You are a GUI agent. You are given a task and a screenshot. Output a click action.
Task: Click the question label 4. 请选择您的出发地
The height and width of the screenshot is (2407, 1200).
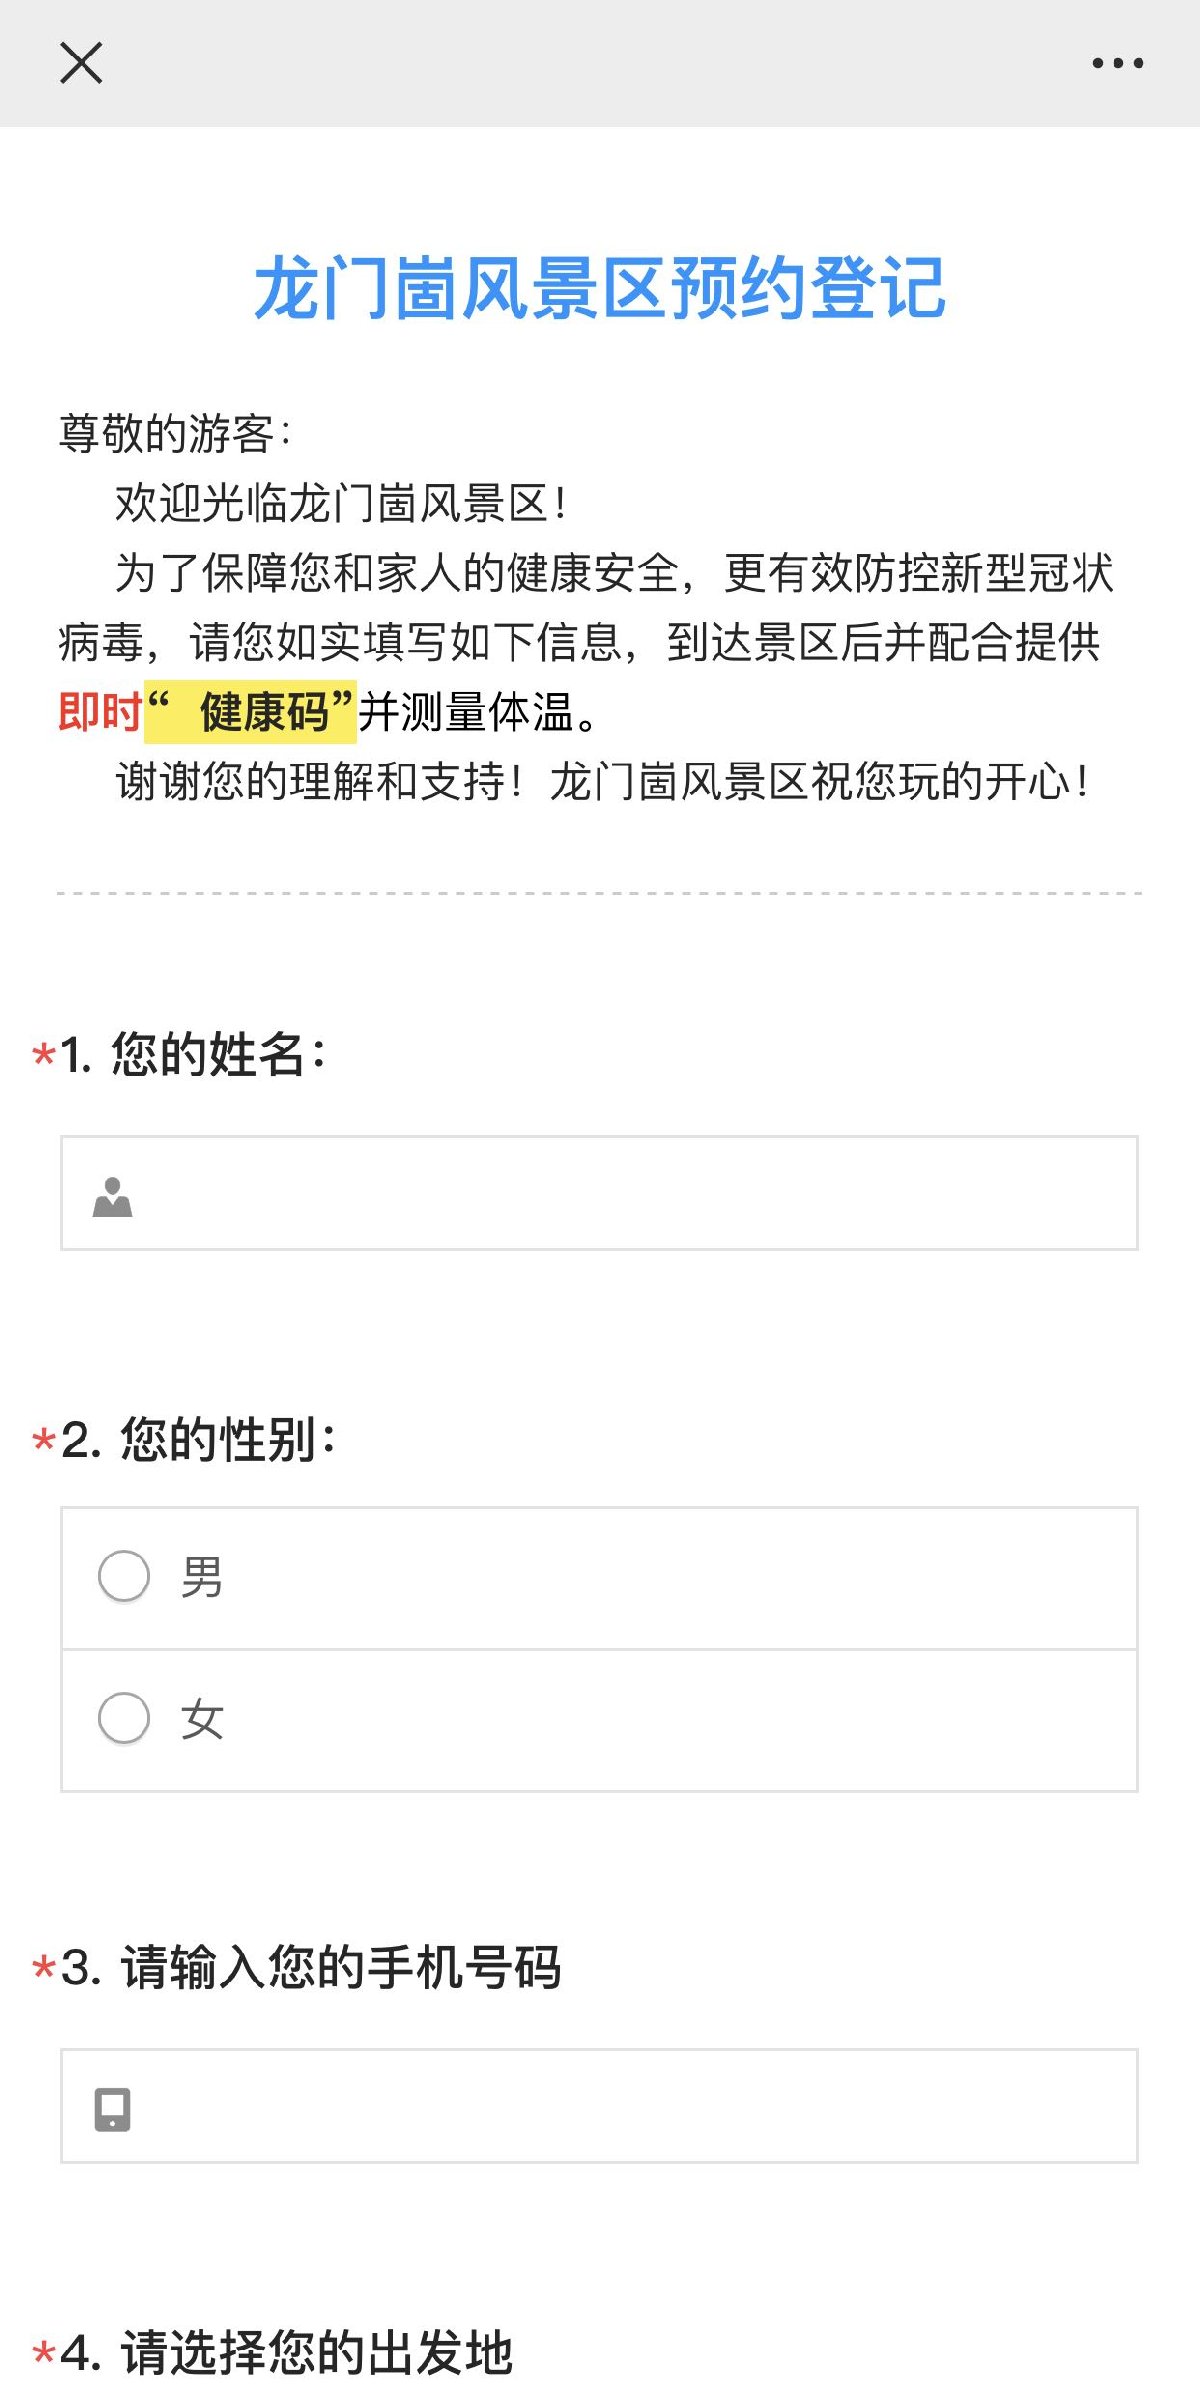[286, 2352]
